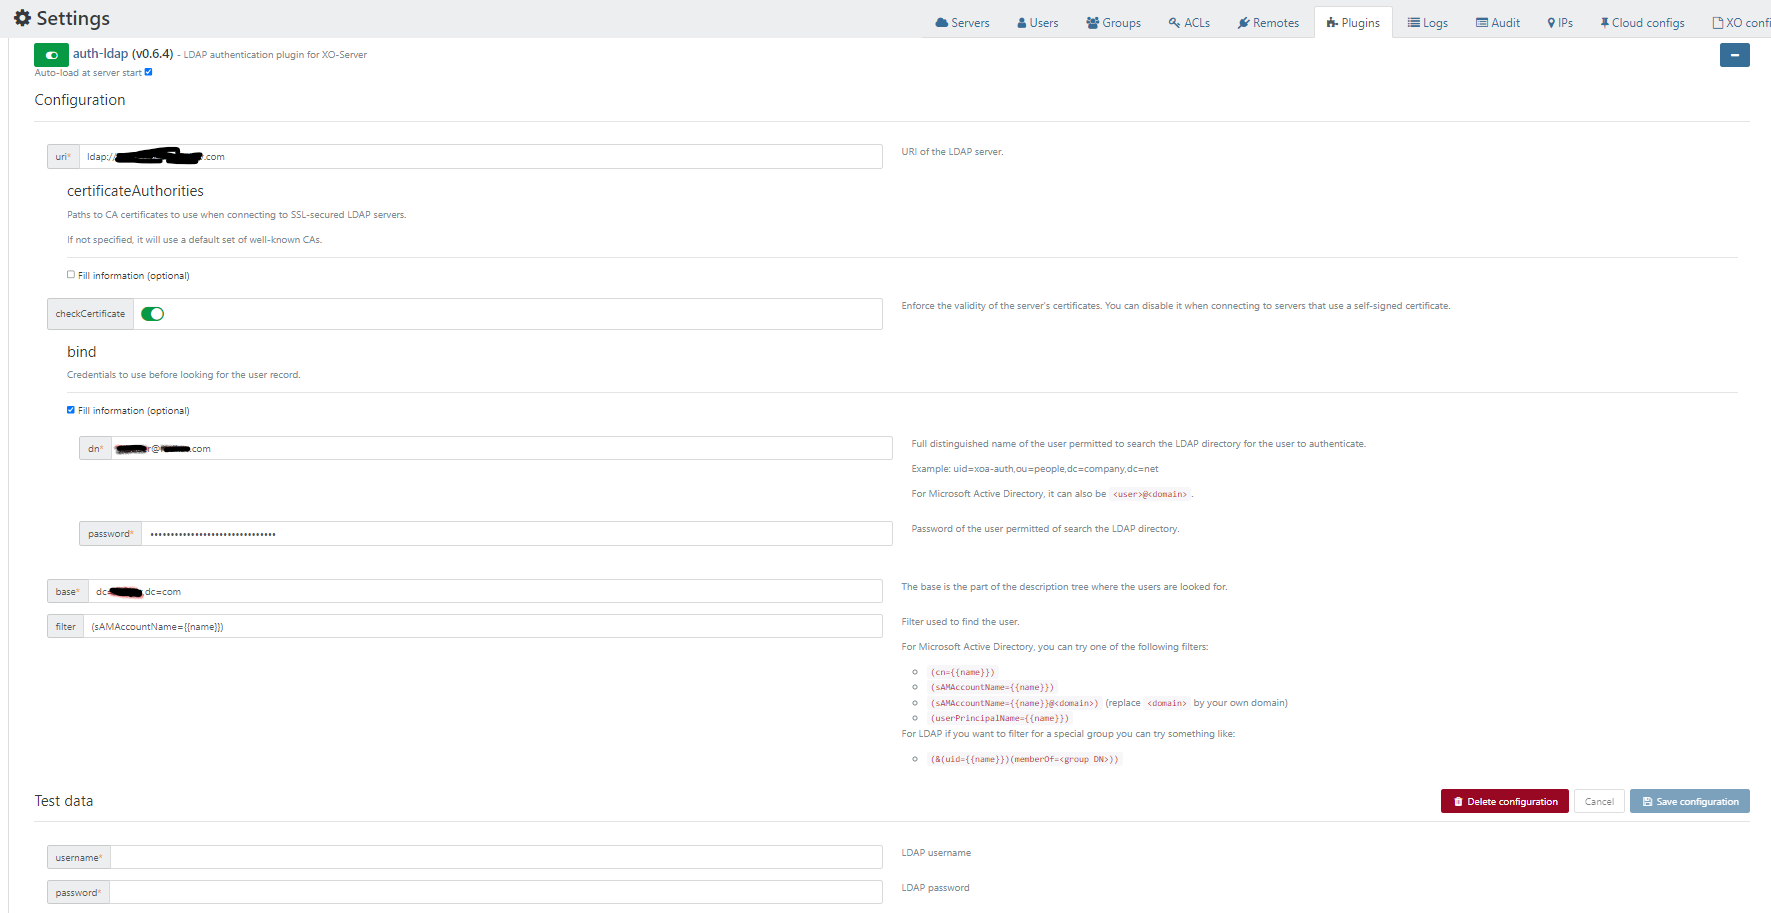Open the Cloud configs tab
1771x913 pixels.
pyautogui.click(x=1642, y=23)
